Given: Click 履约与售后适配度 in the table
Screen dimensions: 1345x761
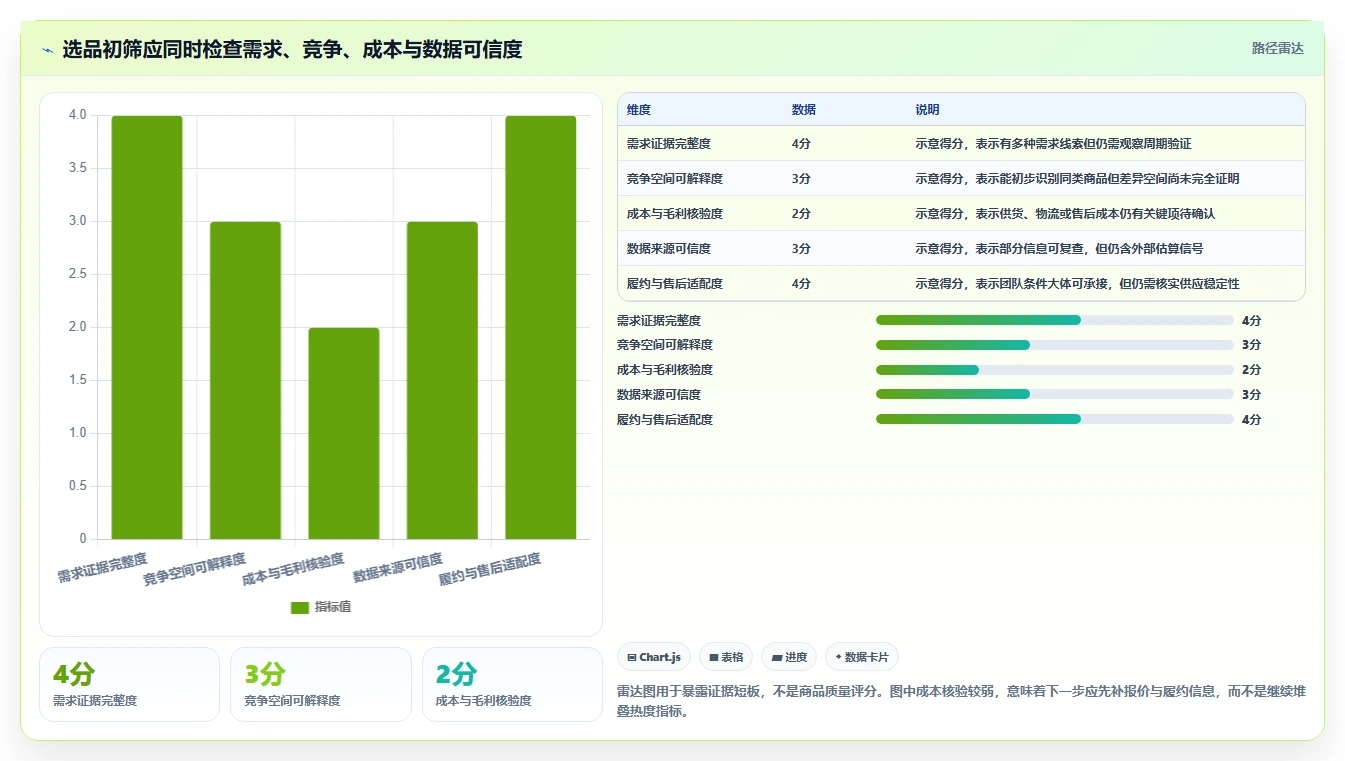Looking at the screenshot, I should pyautogui.click(x=675, y=284).
